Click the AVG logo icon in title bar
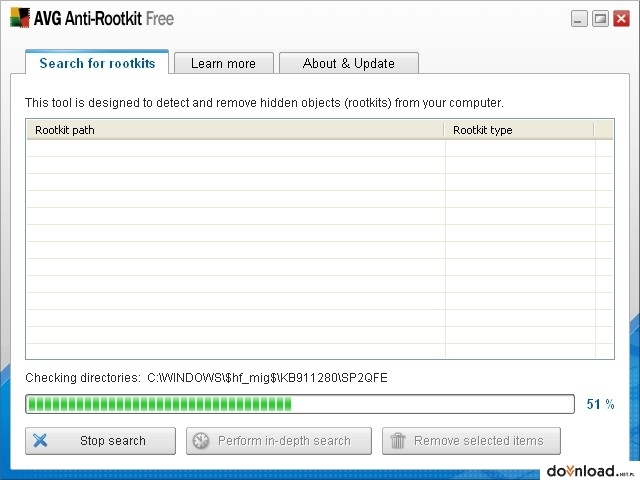The image size is (640, 480). pyautogui.click(x=20, y=18)
